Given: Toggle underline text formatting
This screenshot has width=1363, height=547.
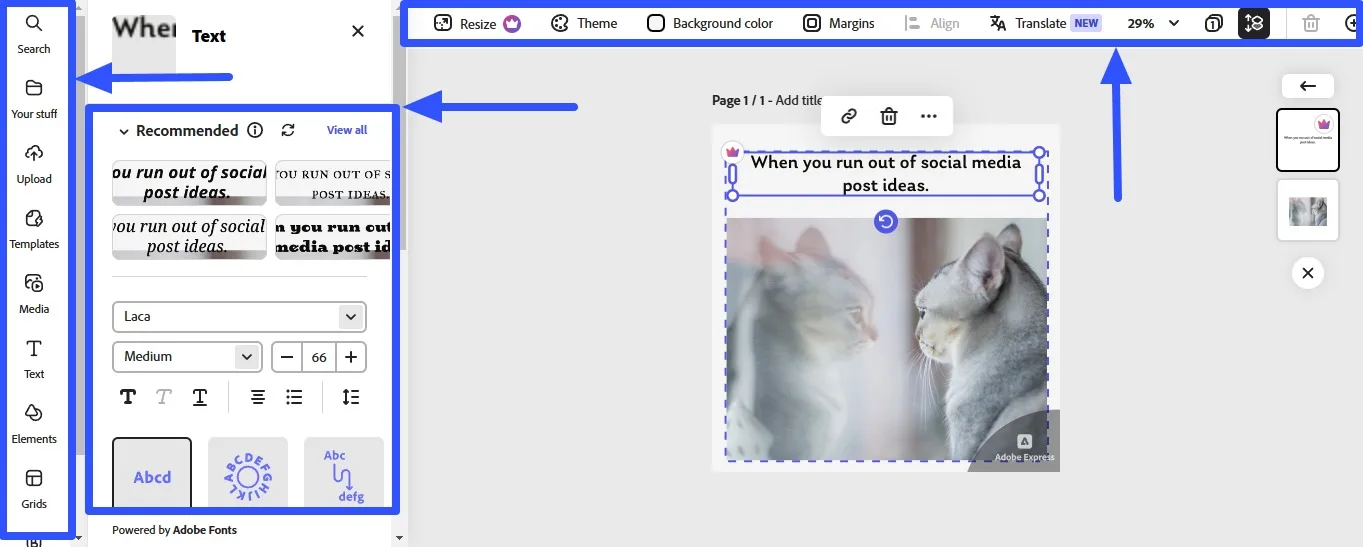Looking at the screenshot, I should (x=200, y=397).
